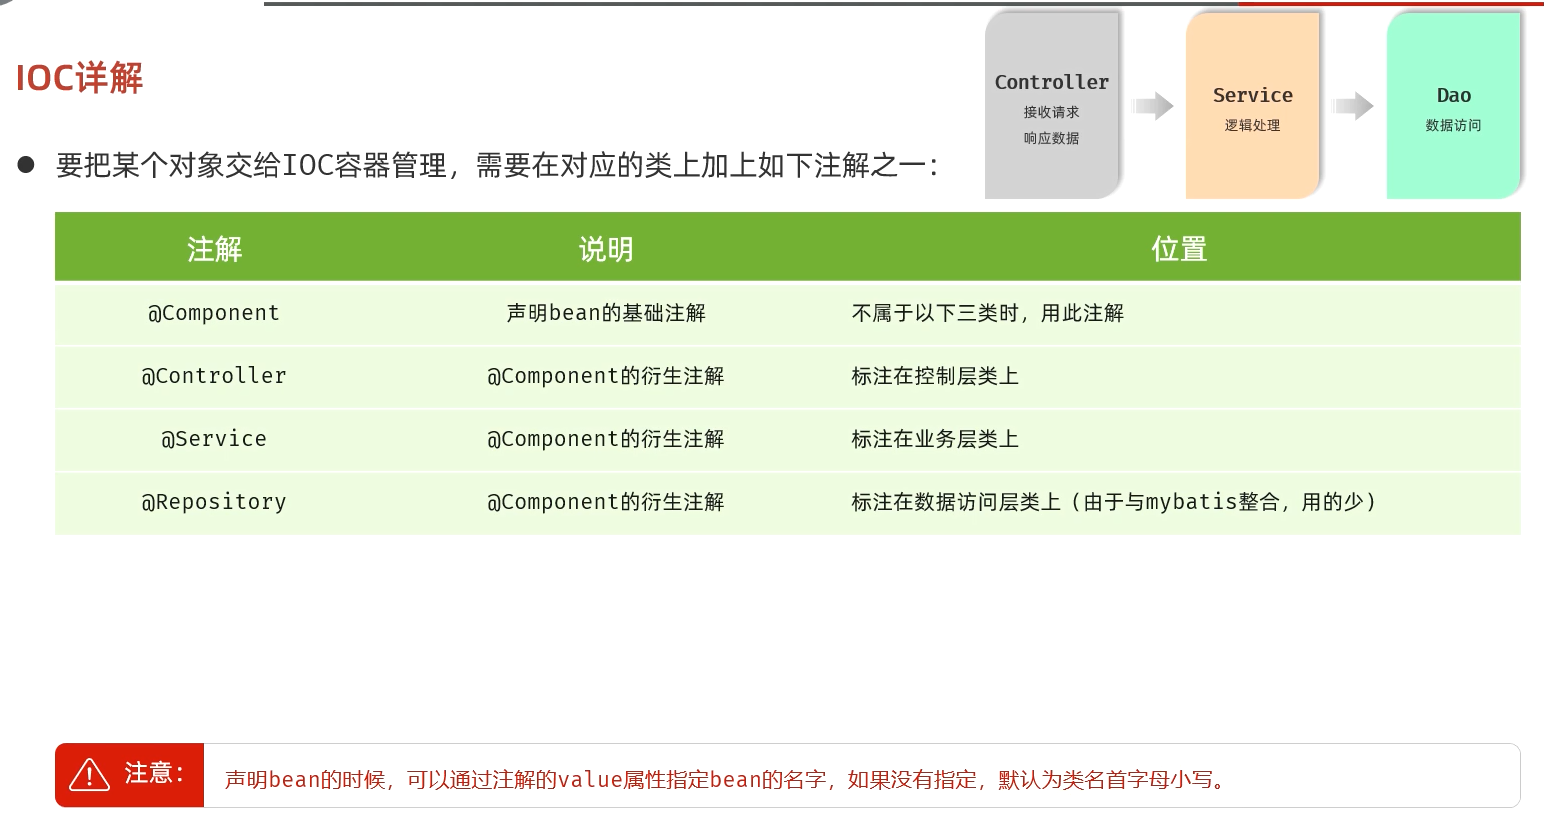Click the 接收请求 text in the Controller box
Image resolution: width=1547 pixels, height=815 pixels.
tap(1051, 112)
